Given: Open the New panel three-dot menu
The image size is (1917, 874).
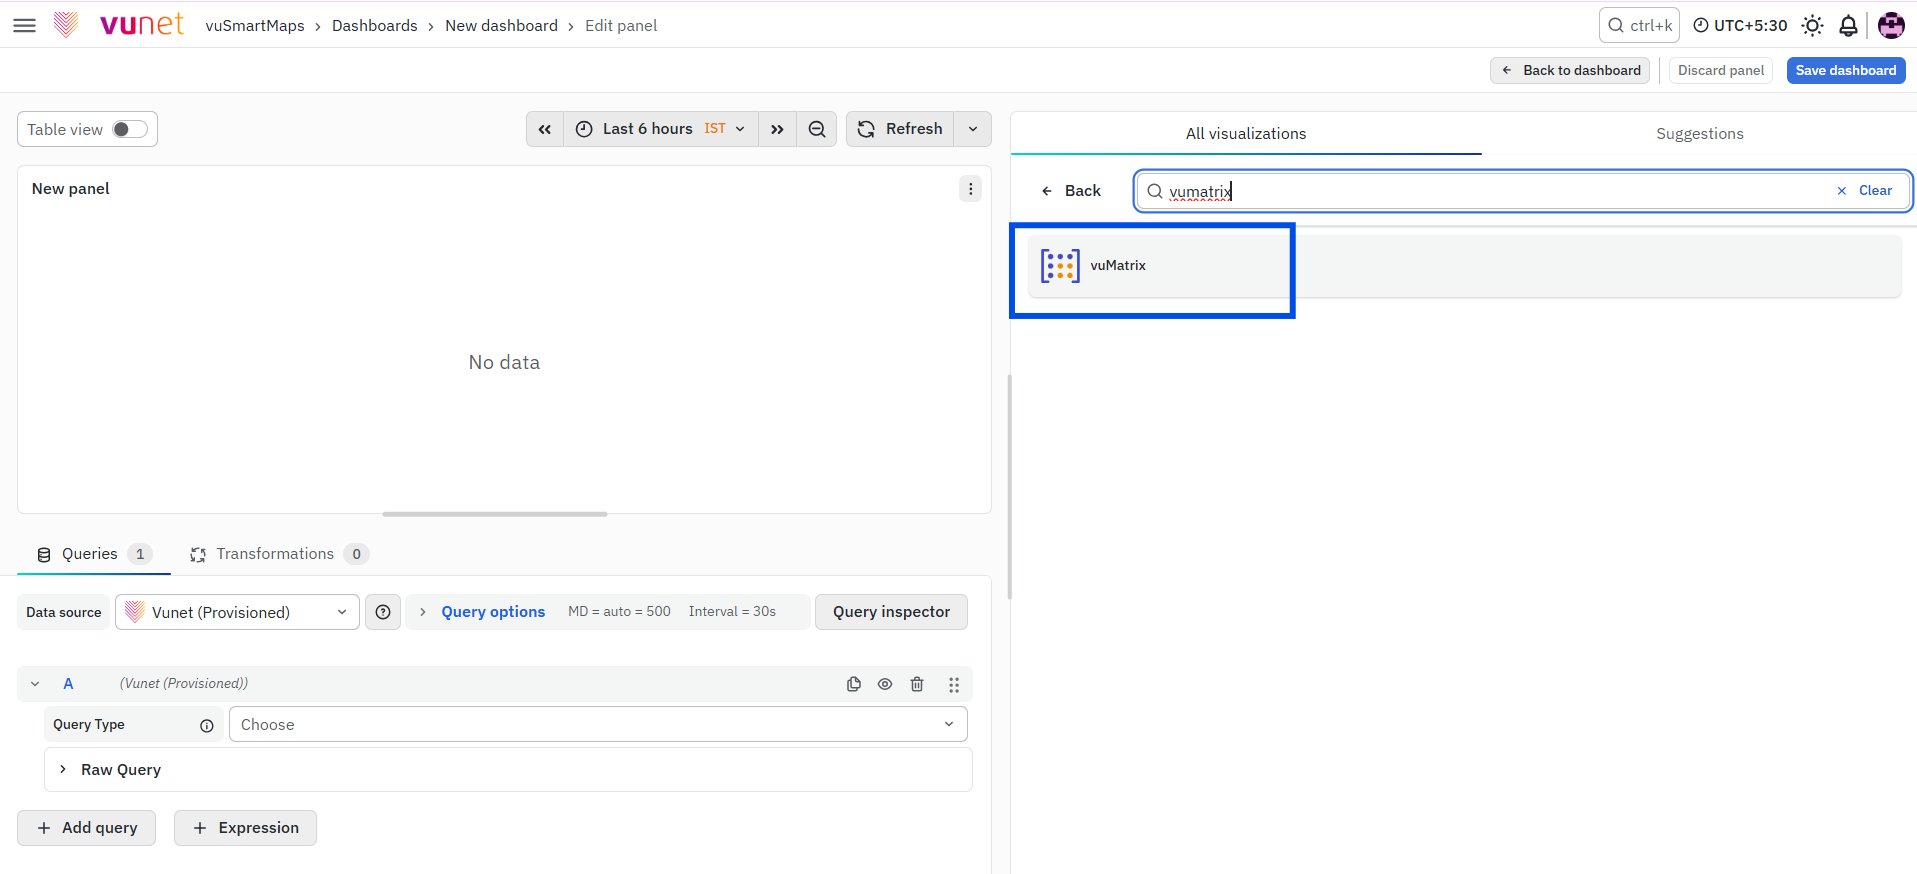Looking at the screenshot, I should pyautogui.click(x=970, y=189).
